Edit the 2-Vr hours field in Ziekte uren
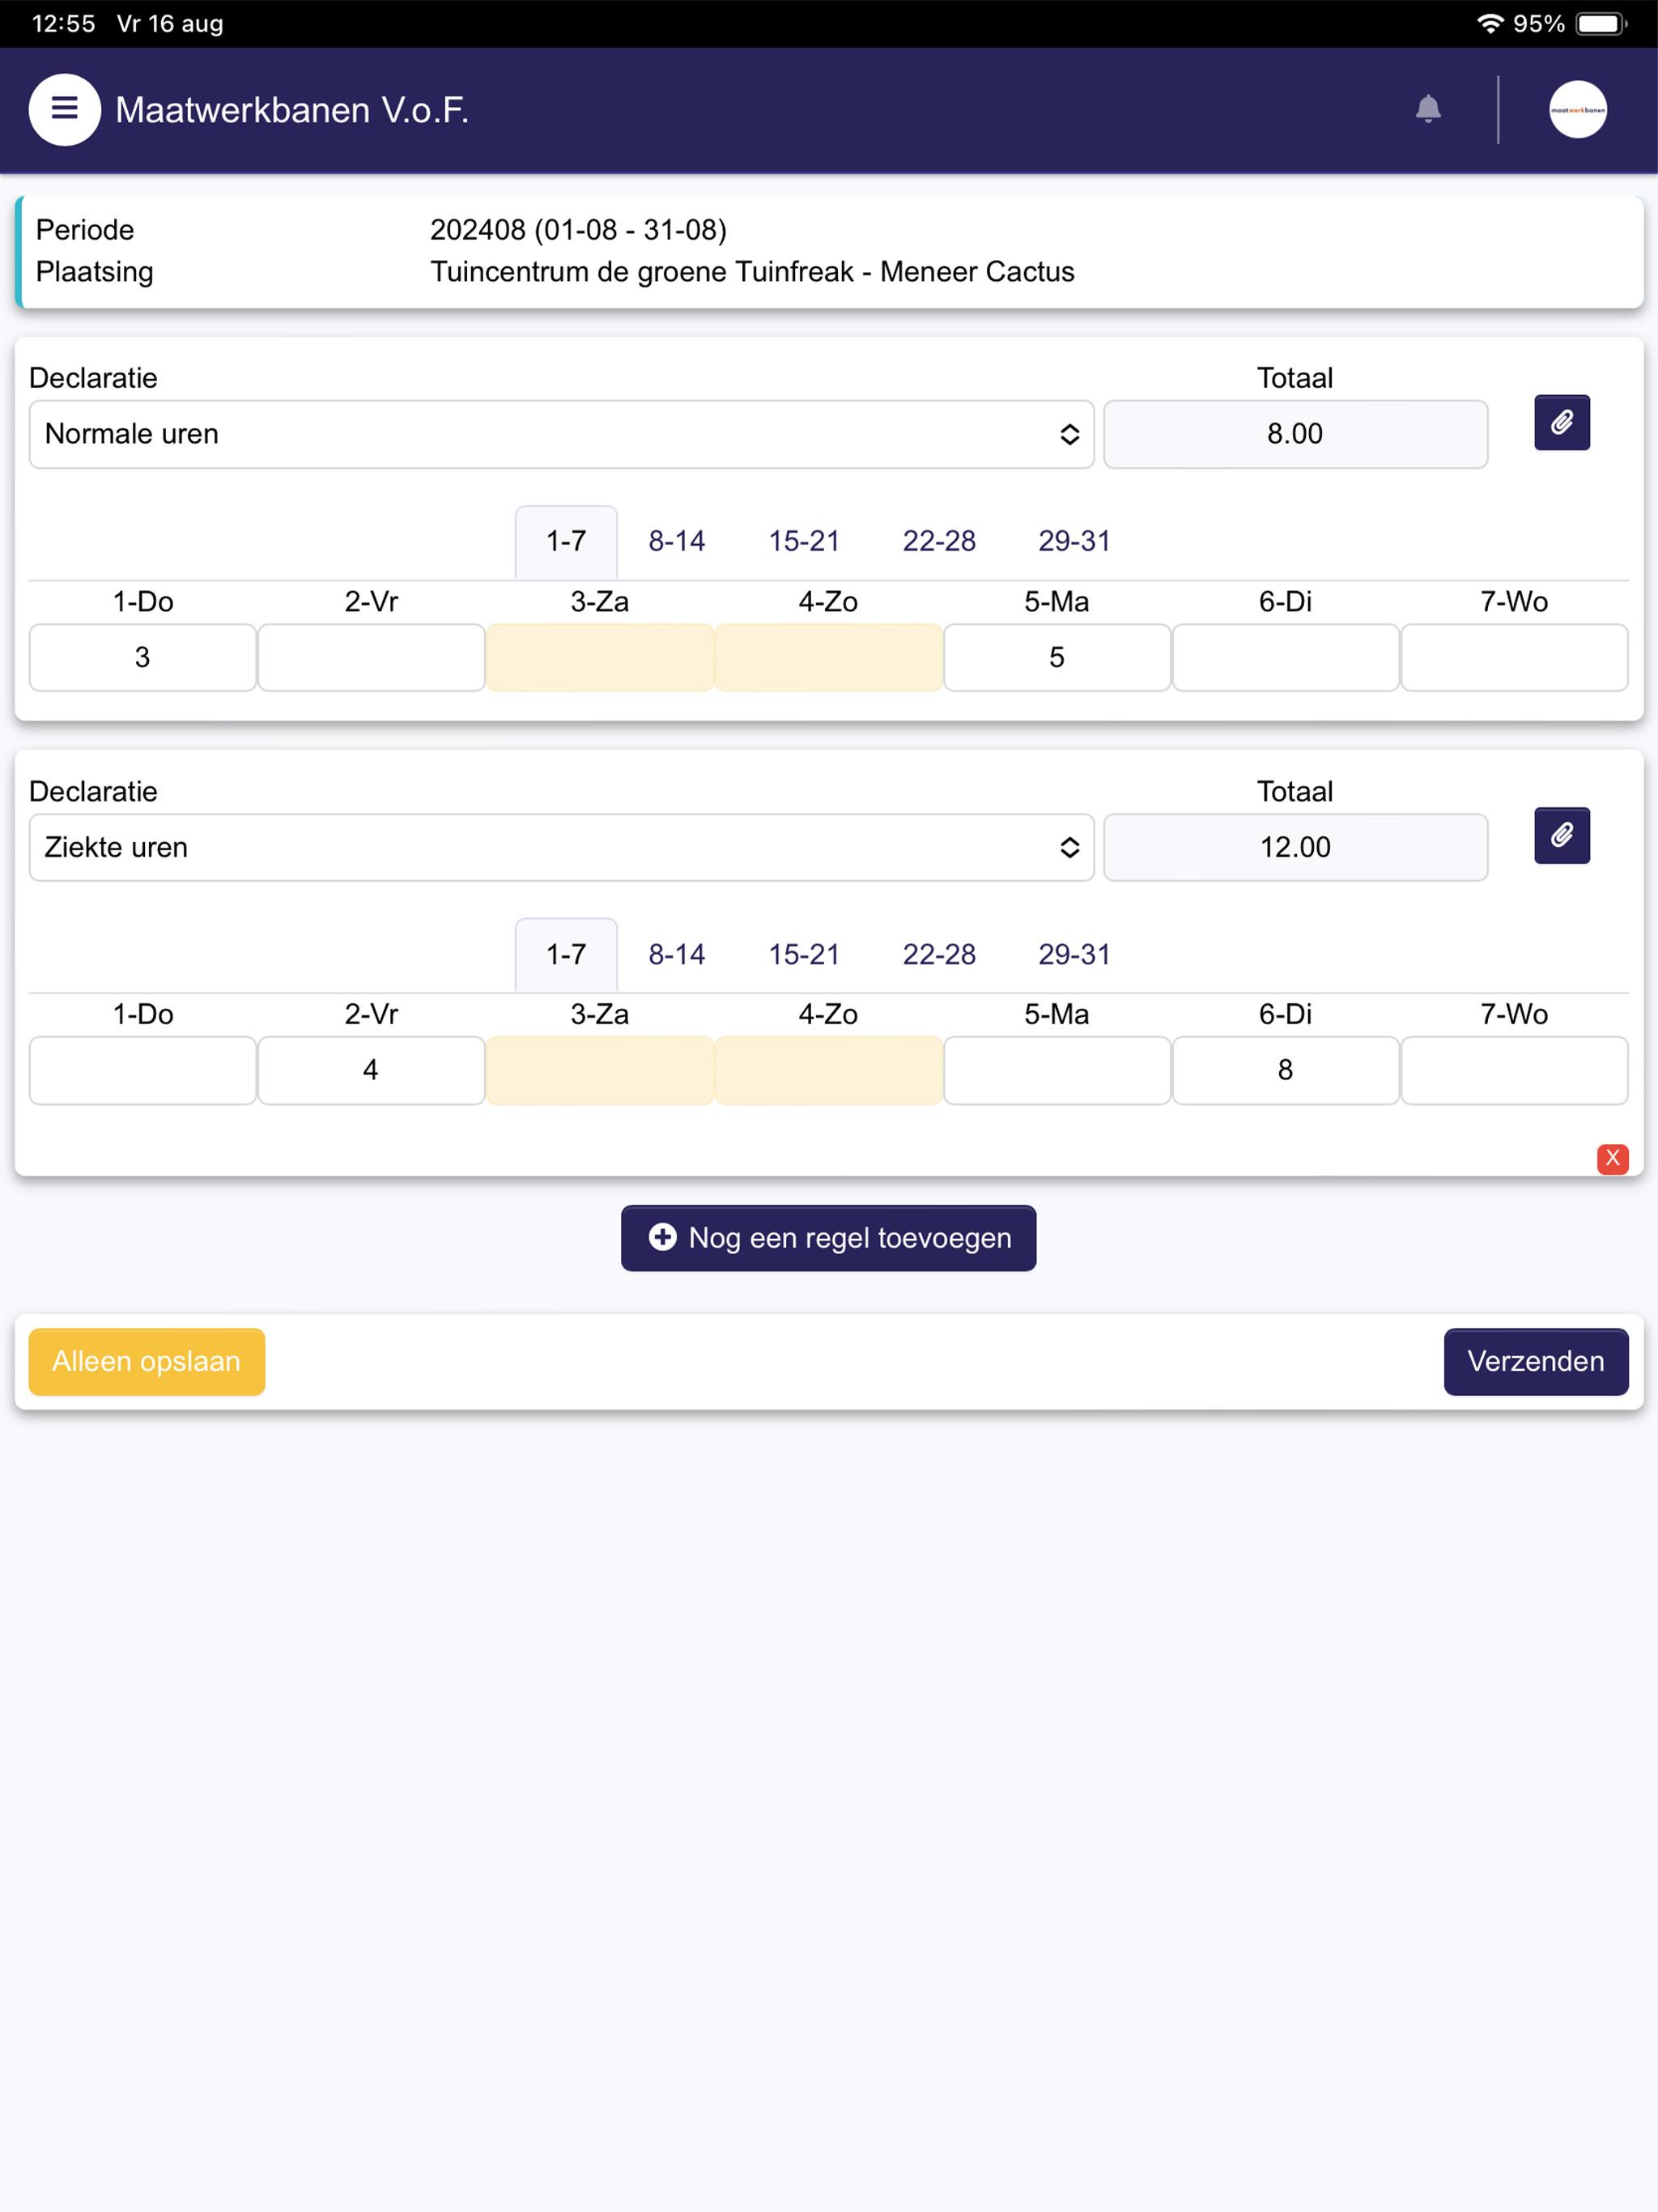The image size is (1658, 2212). (371, 1070)
